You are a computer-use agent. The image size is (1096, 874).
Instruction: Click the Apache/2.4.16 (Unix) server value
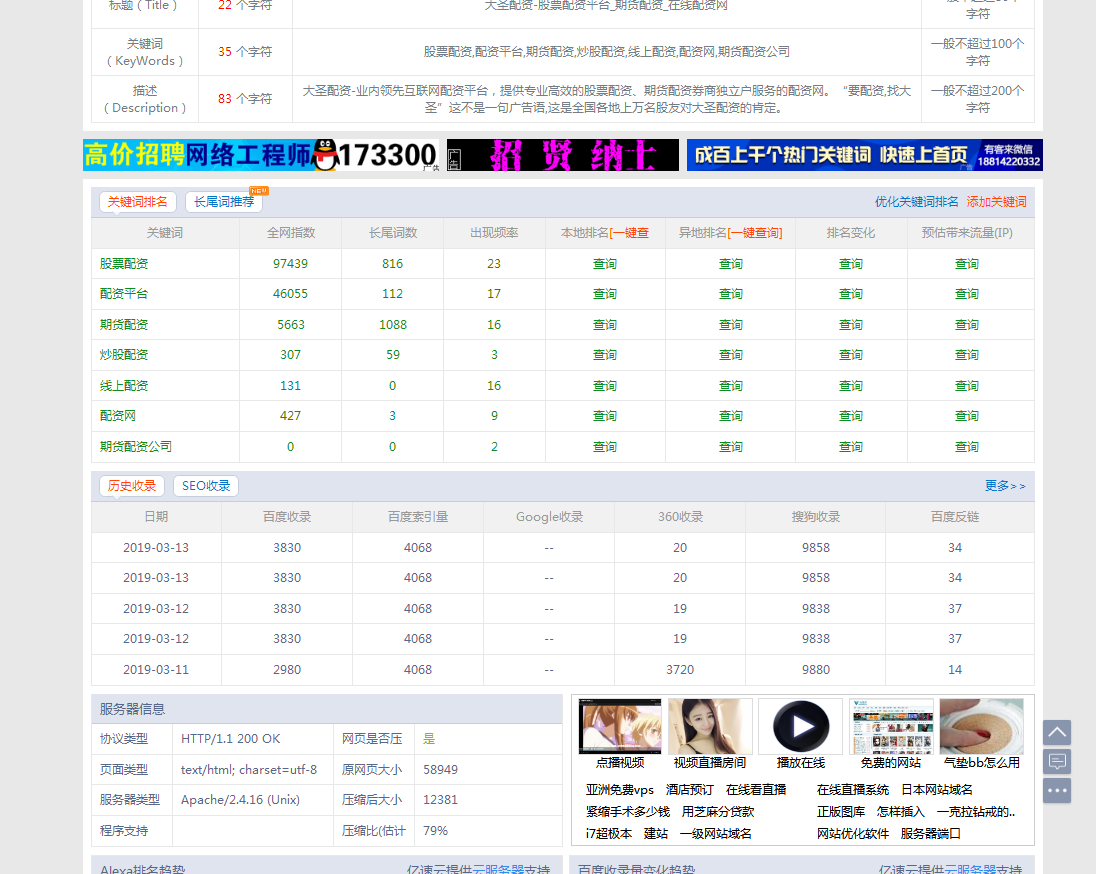click(240, 800)
